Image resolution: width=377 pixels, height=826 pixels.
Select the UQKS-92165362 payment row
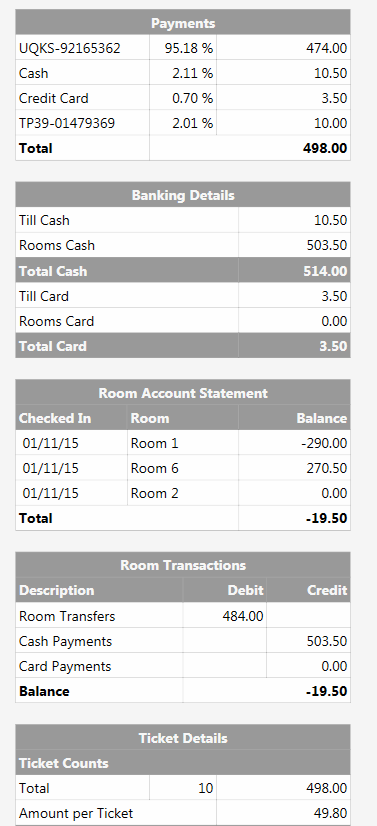(183, 48)
